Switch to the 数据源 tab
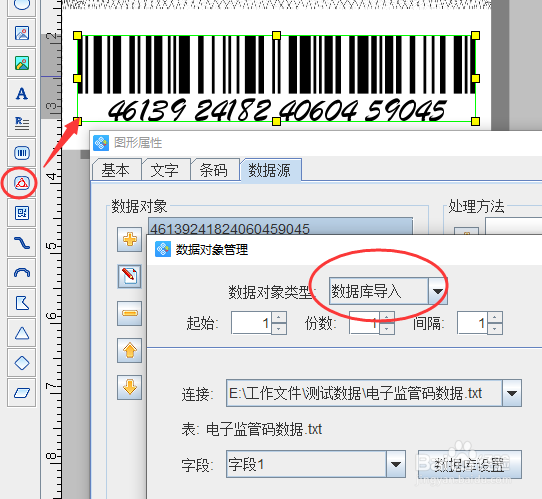This screenshot has width=542, height=499. (270, 170)
